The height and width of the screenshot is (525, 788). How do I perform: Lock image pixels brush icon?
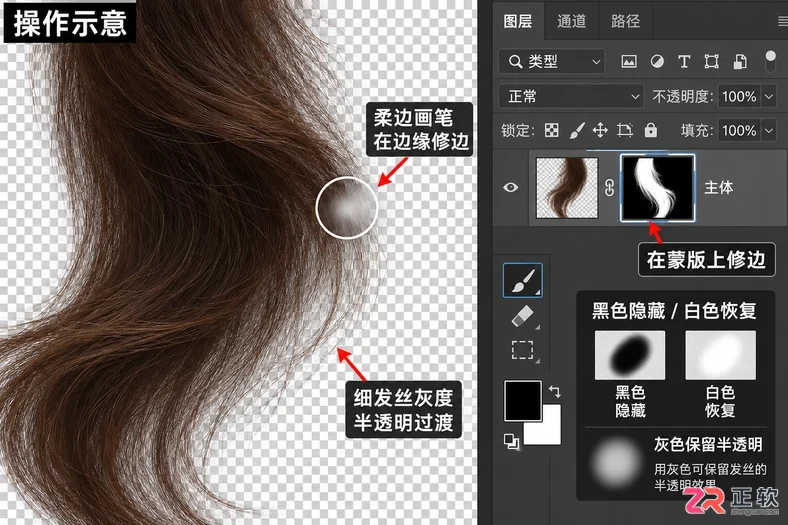point(576,131)
